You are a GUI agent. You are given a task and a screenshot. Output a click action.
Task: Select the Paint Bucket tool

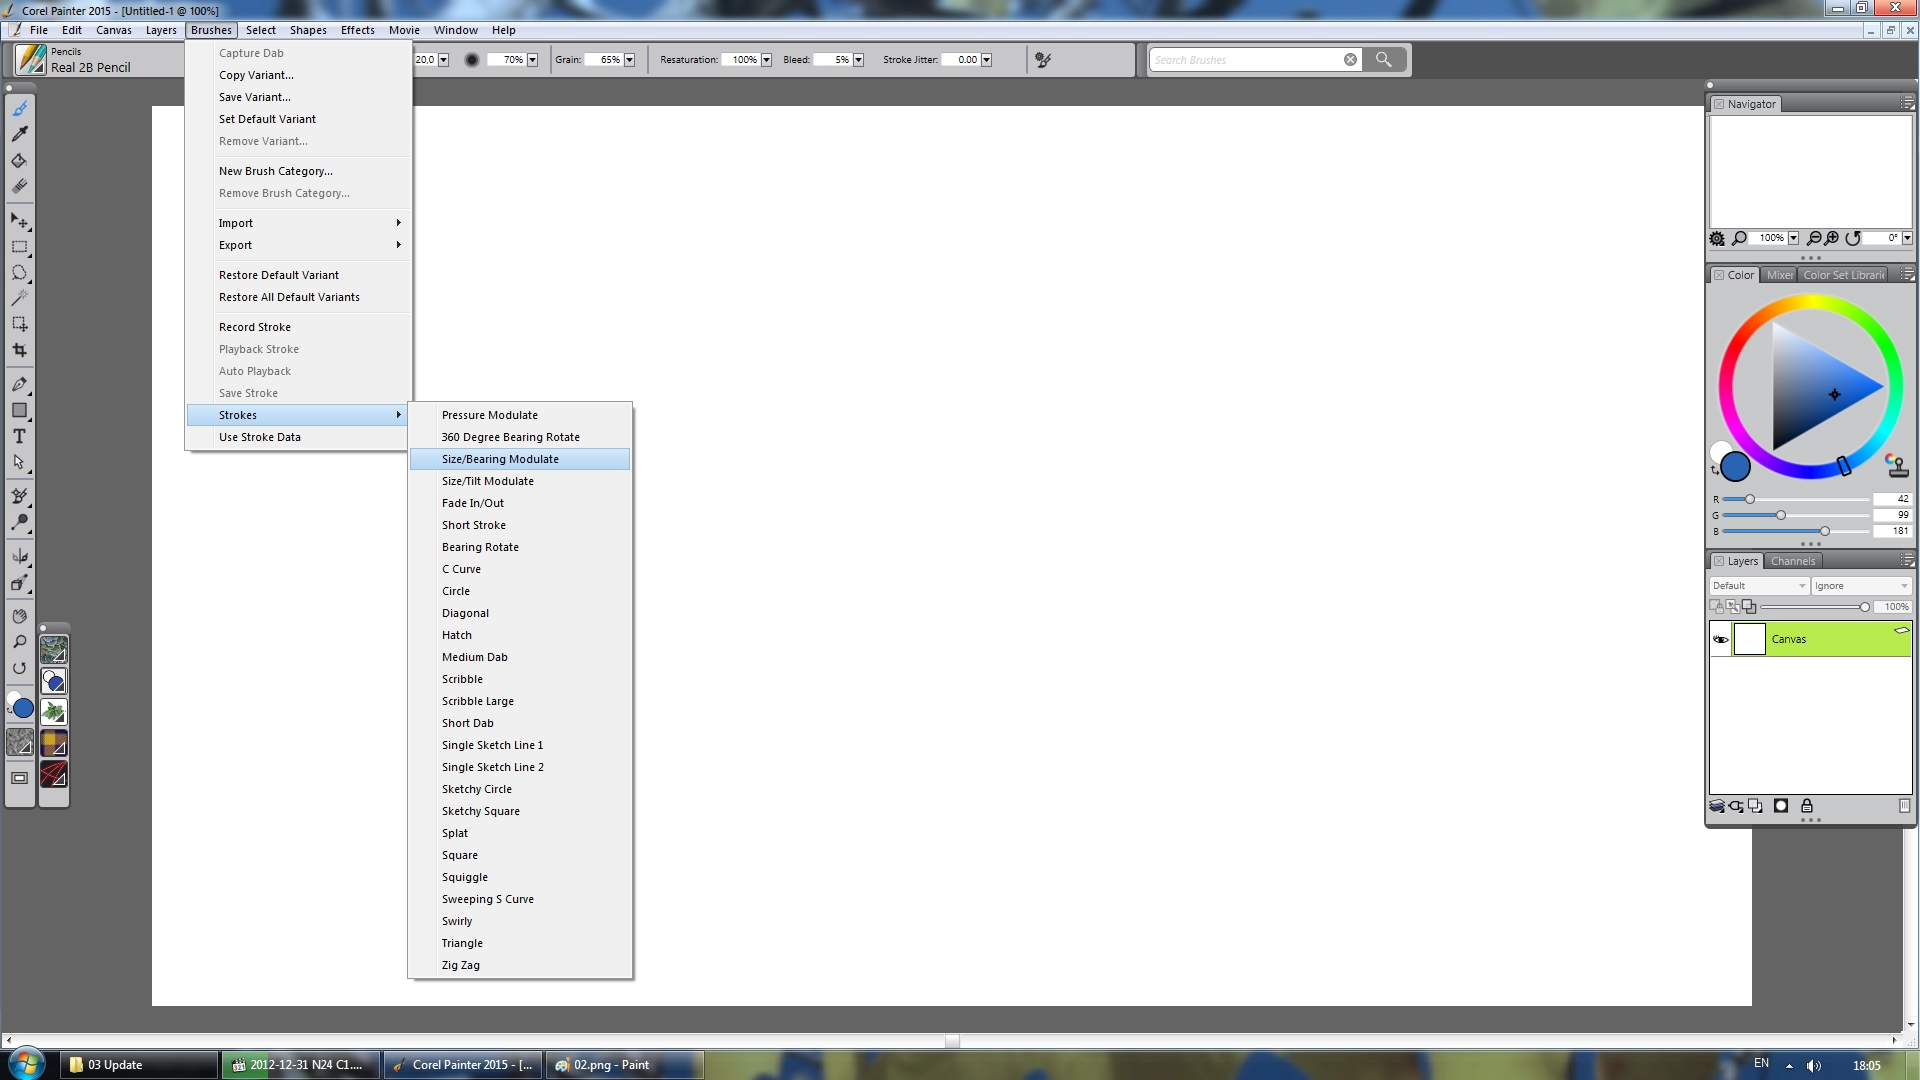19,160
